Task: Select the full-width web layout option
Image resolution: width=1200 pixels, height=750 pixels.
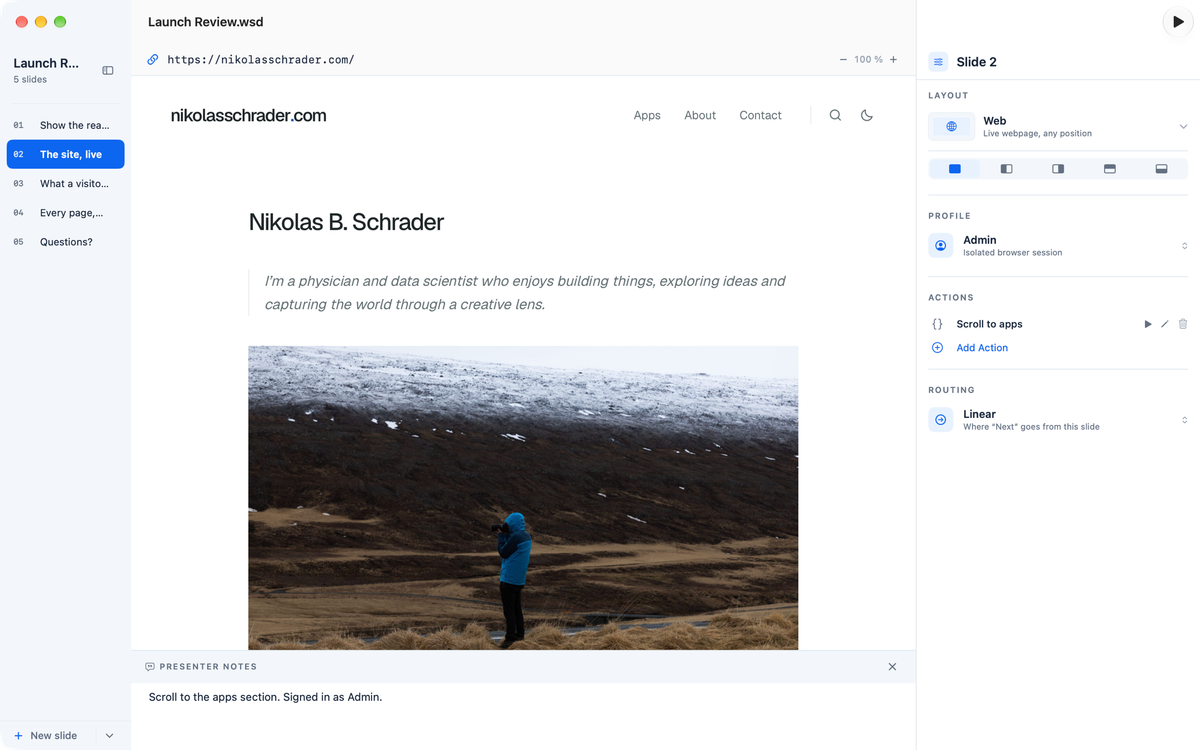Action: [955, 169]
